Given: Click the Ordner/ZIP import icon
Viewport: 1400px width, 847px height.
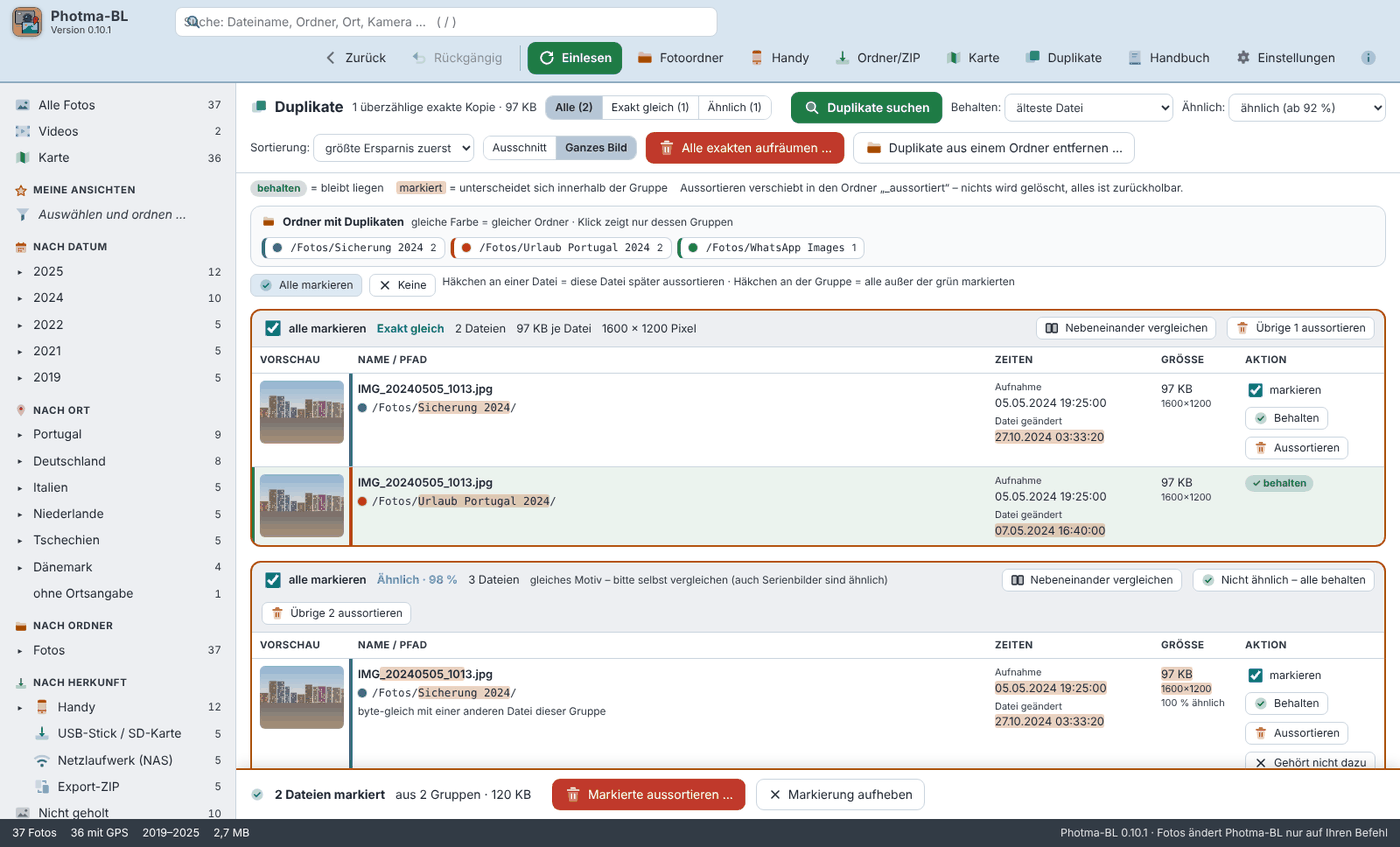Looking at the screenshot, I should pos(842,58).
